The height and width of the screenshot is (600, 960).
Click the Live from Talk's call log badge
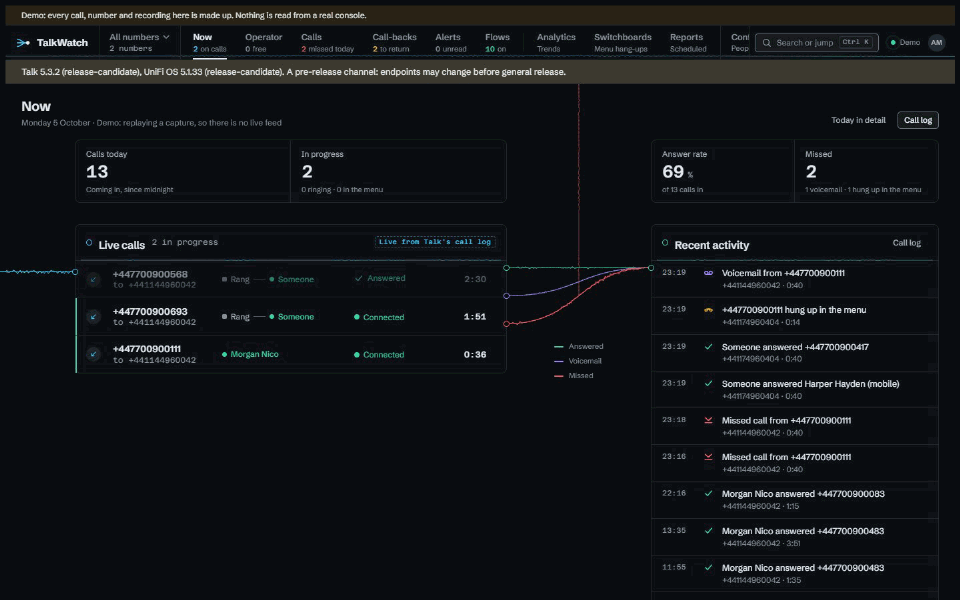click(x=435, y=242)
